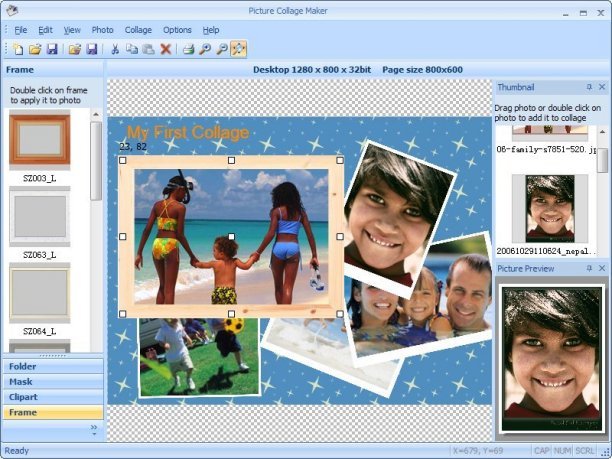Open the Help menu

(x=211, y=30)
